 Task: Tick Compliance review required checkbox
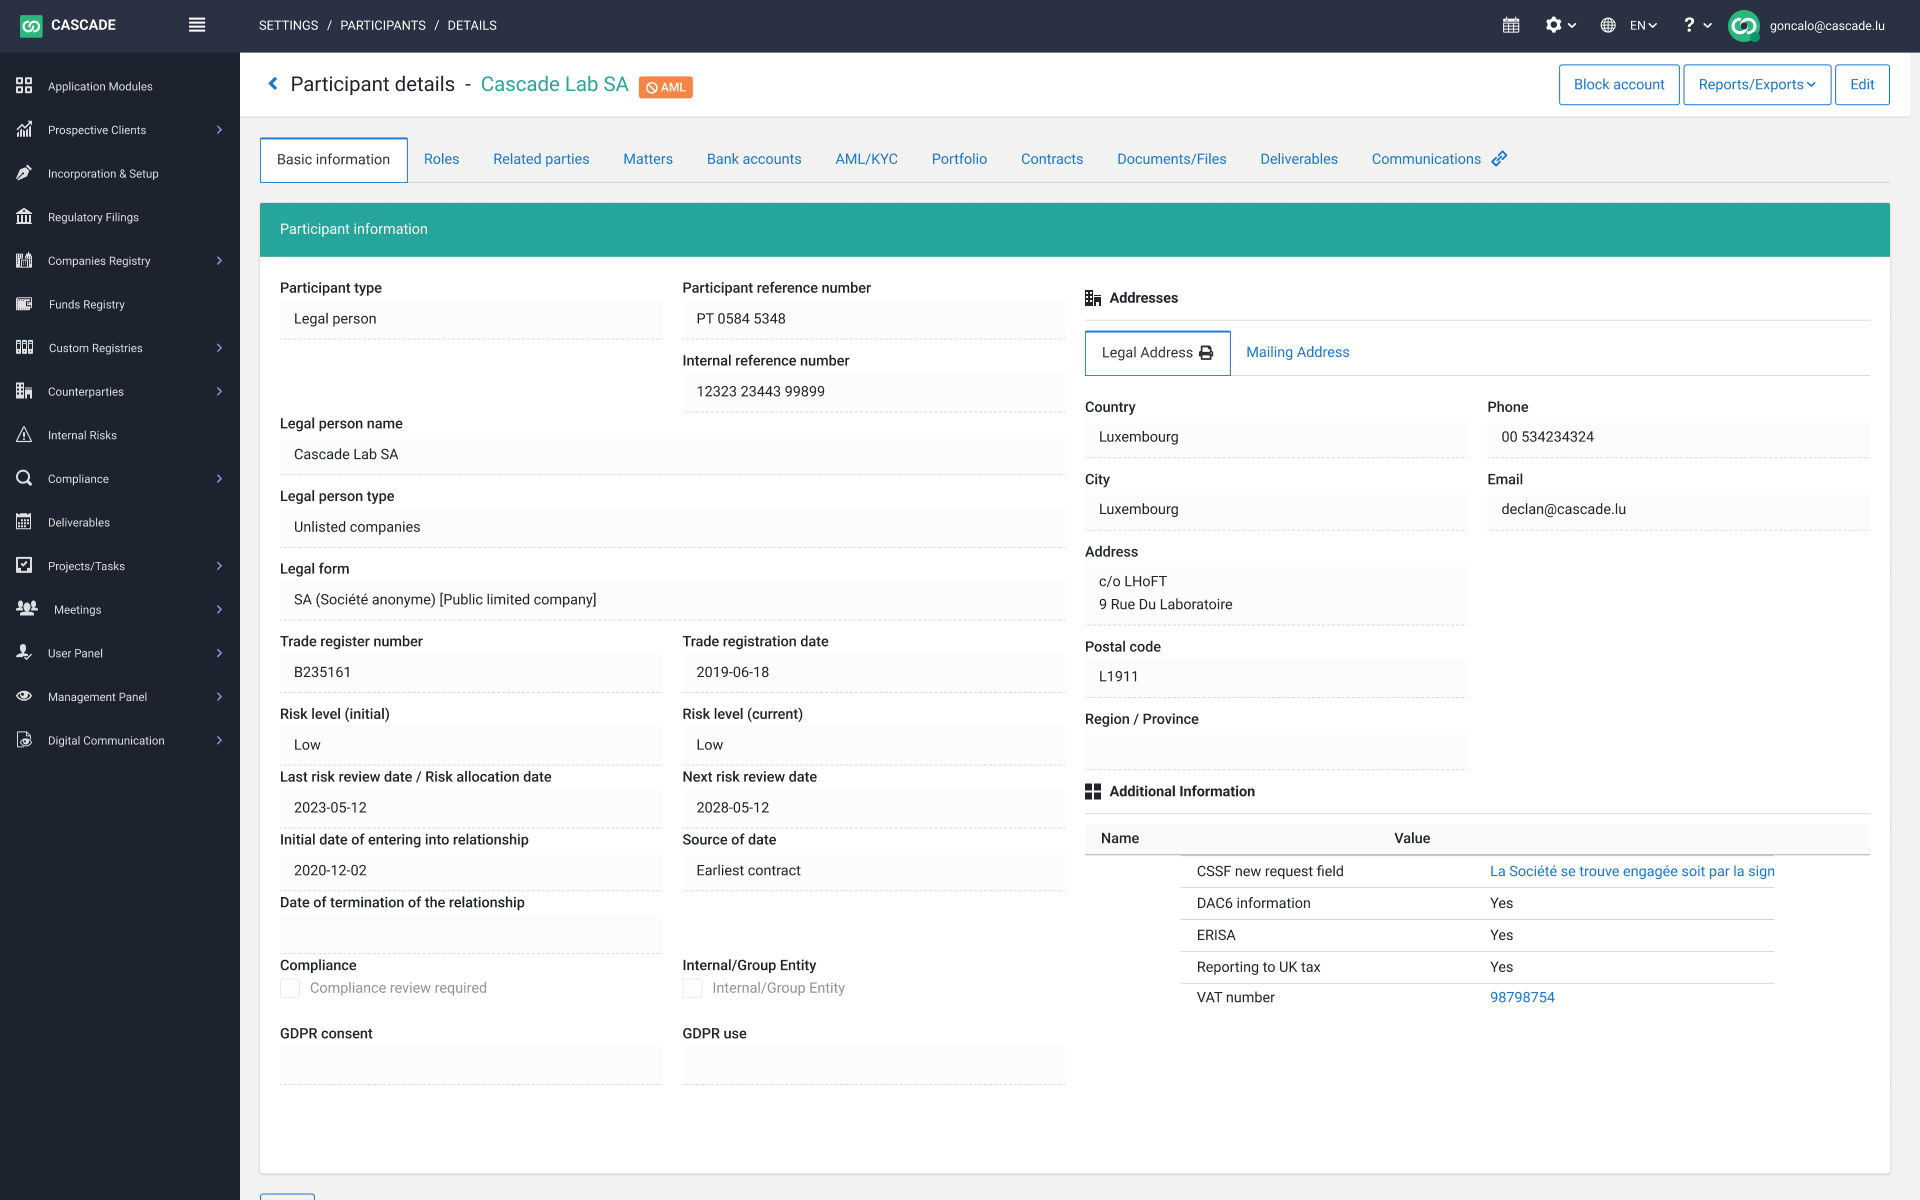[x=290, y=988]
